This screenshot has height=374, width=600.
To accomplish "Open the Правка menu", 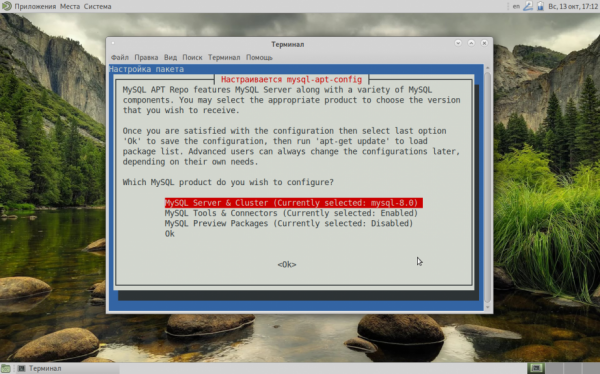I will coord(146,57).
